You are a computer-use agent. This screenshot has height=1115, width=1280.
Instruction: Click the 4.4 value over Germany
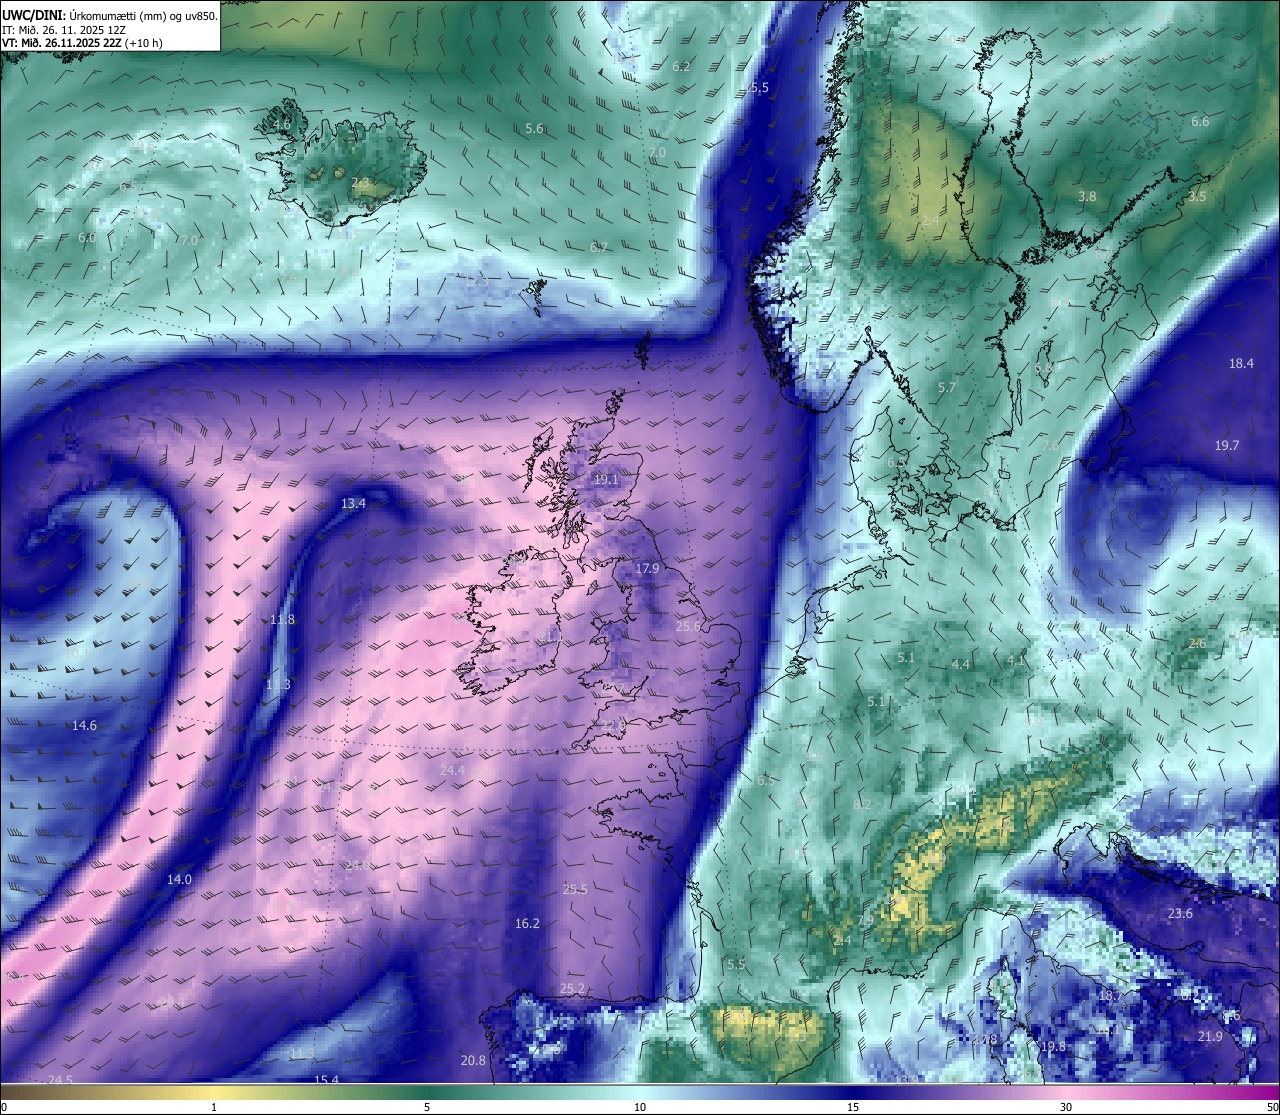pyautogui.click(x=960, y=665)
